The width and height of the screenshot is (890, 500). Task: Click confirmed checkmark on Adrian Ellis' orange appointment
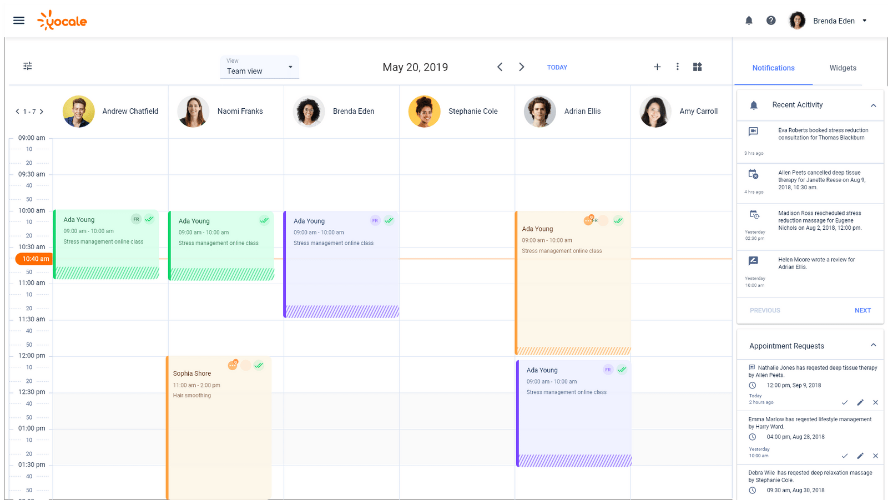(x=618, y=220)
